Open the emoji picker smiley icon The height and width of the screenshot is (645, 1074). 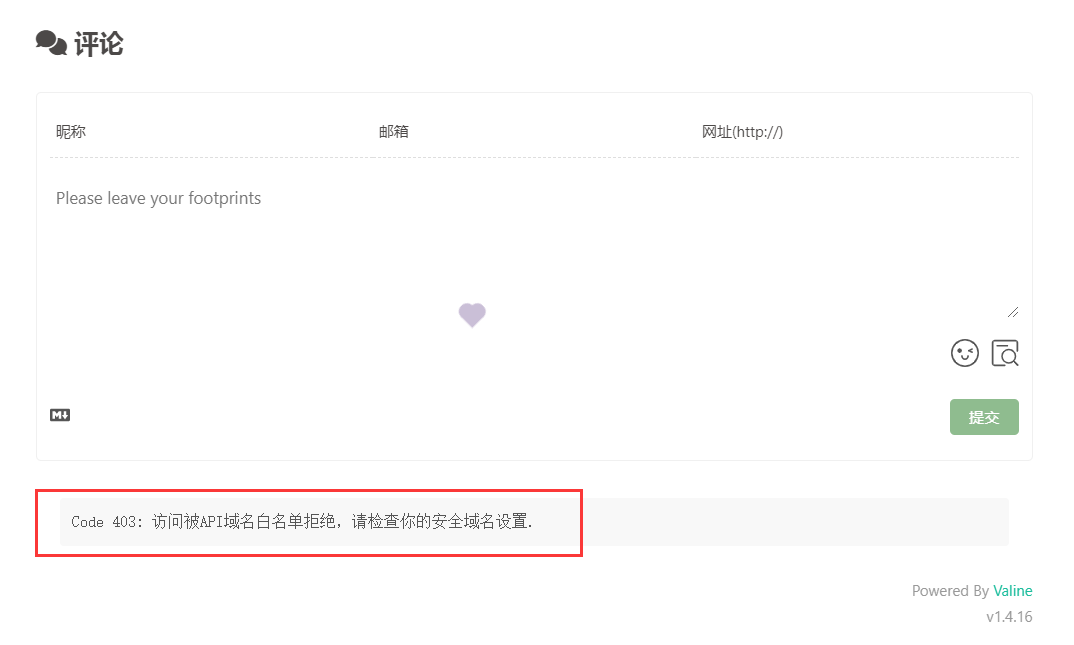click(964, 353)
